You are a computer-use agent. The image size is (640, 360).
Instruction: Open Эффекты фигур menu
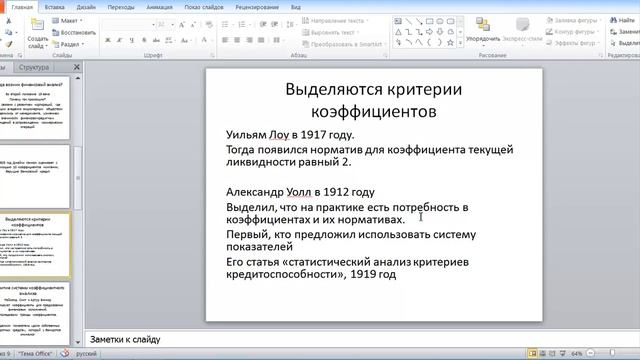point(573,43)
